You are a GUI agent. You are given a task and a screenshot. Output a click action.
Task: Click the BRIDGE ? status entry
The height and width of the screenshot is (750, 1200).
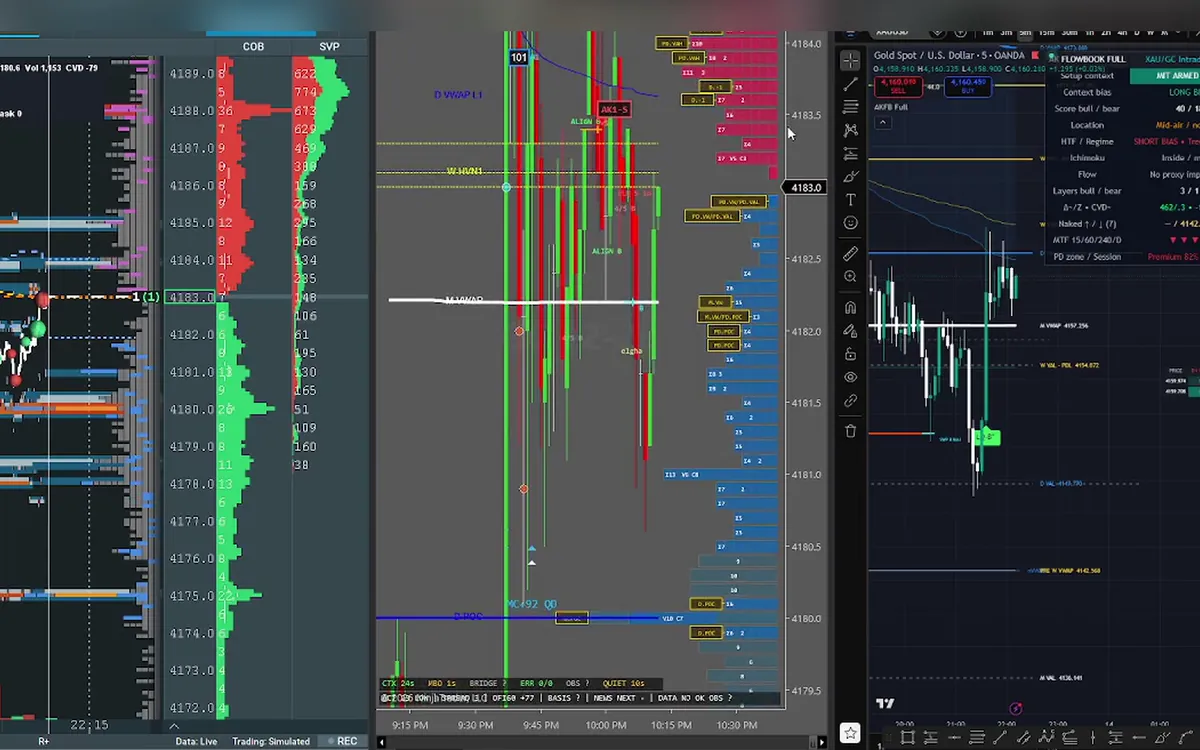tap(489, 683)
